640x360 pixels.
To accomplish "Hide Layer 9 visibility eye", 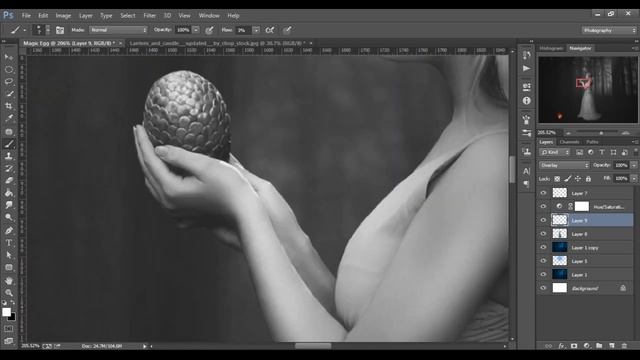I will 543,220.
